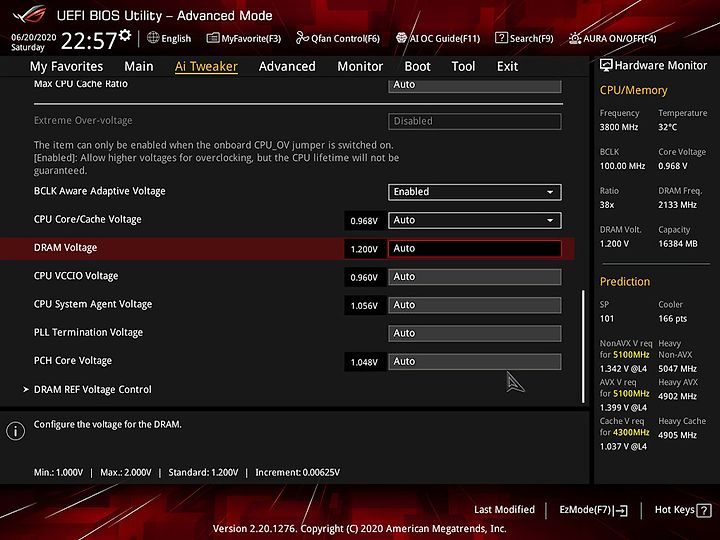Click Cooler 166 pts value
Viewport: 720px width, 540px height.
[x=673, y=319]
